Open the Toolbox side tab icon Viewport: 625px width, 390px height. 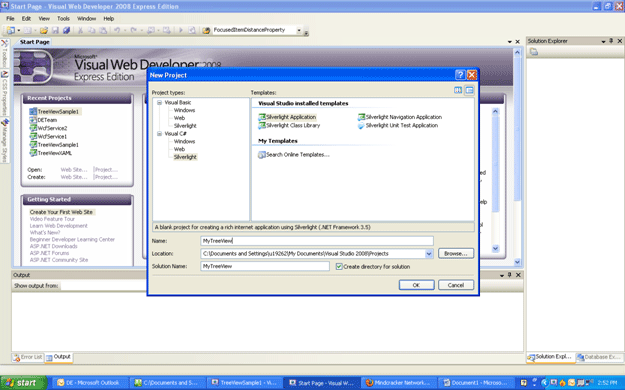[x=4, y=43]
